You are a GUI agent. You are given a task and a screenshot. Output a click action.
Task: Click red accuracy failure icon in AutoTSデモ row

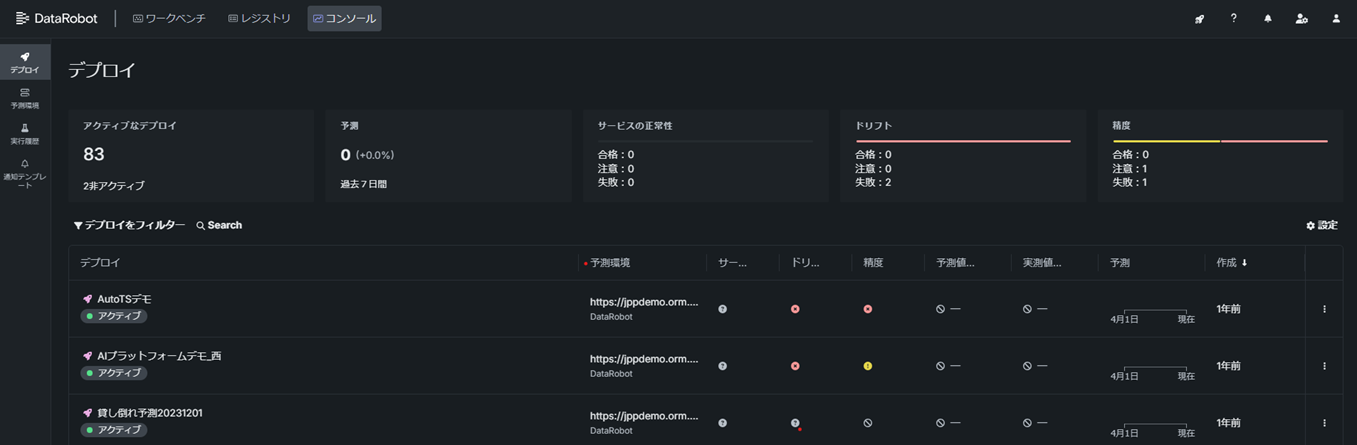(x=868, y=309)
